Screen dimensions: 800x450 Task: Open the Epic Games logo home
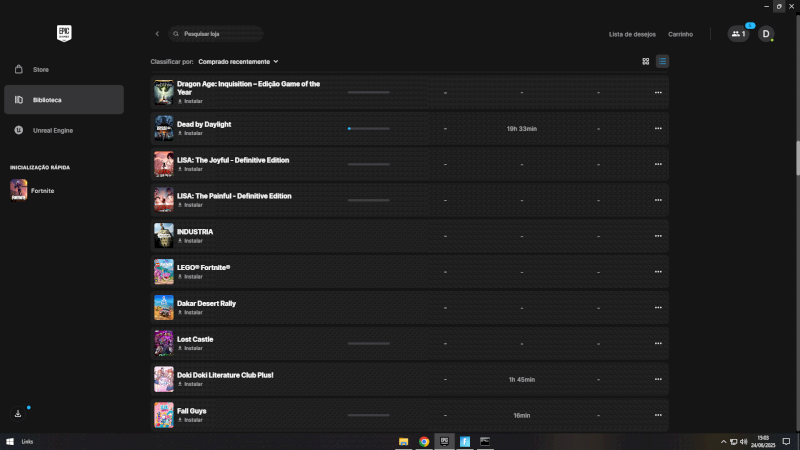click(x=64, y=34)
